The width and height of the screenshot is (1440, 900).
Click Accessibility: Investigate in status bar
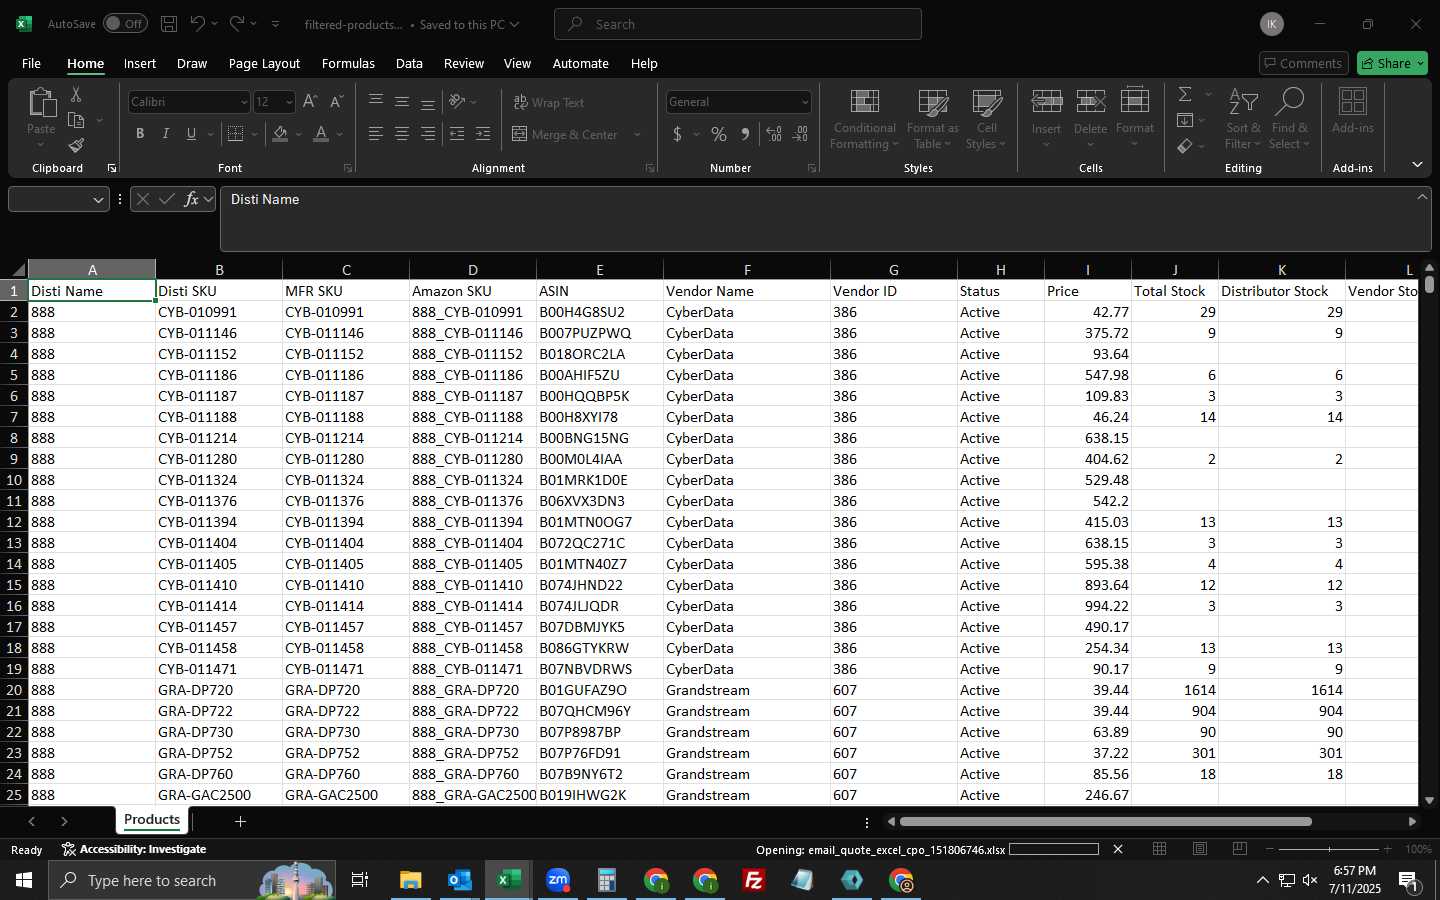click(134, 849)
